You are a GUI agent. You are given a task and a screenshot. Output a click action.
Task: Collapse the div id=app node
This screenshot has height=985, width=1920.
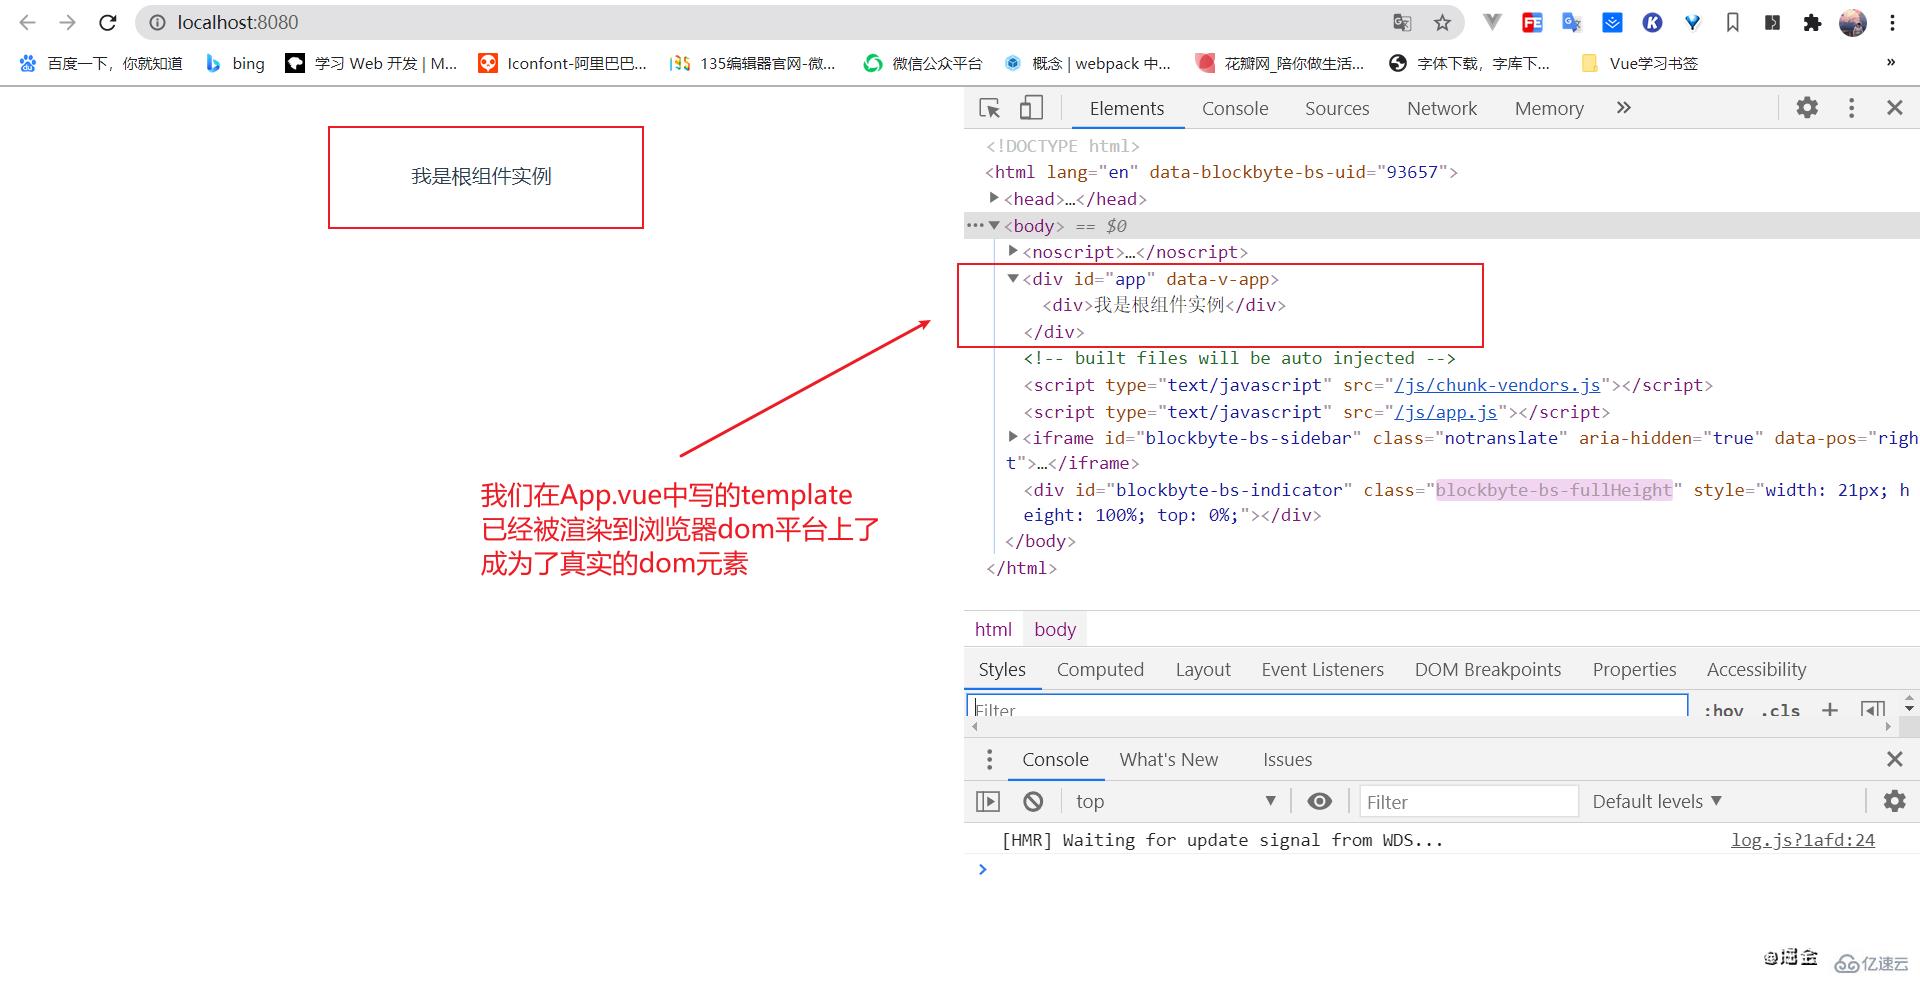coord(1013,278)
